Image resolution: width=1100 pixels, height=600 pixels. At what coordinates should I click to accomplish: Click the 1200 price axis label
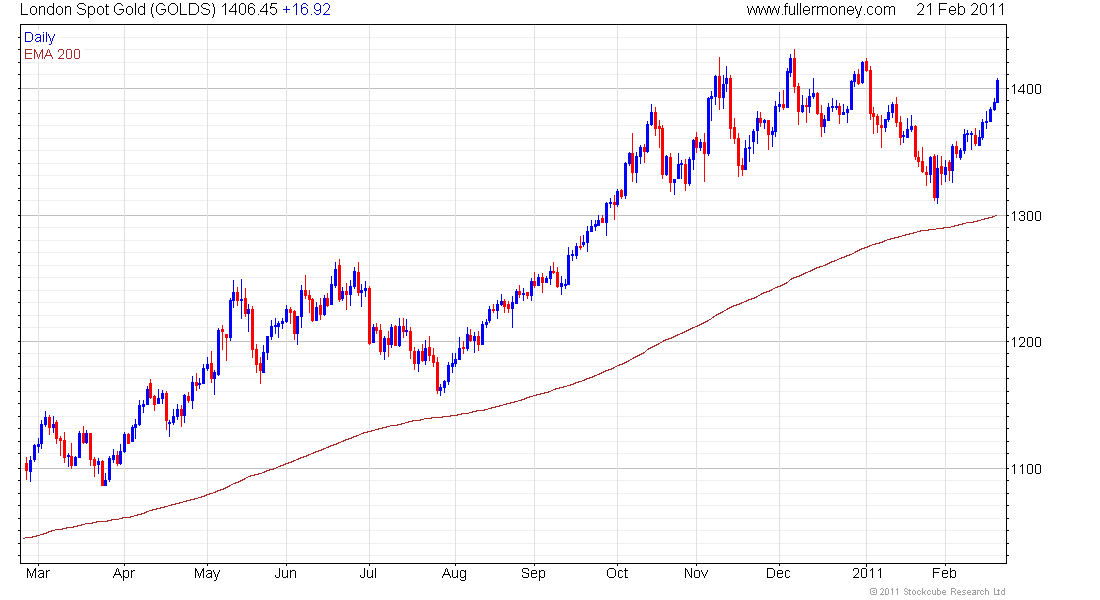coord(1026,342)
